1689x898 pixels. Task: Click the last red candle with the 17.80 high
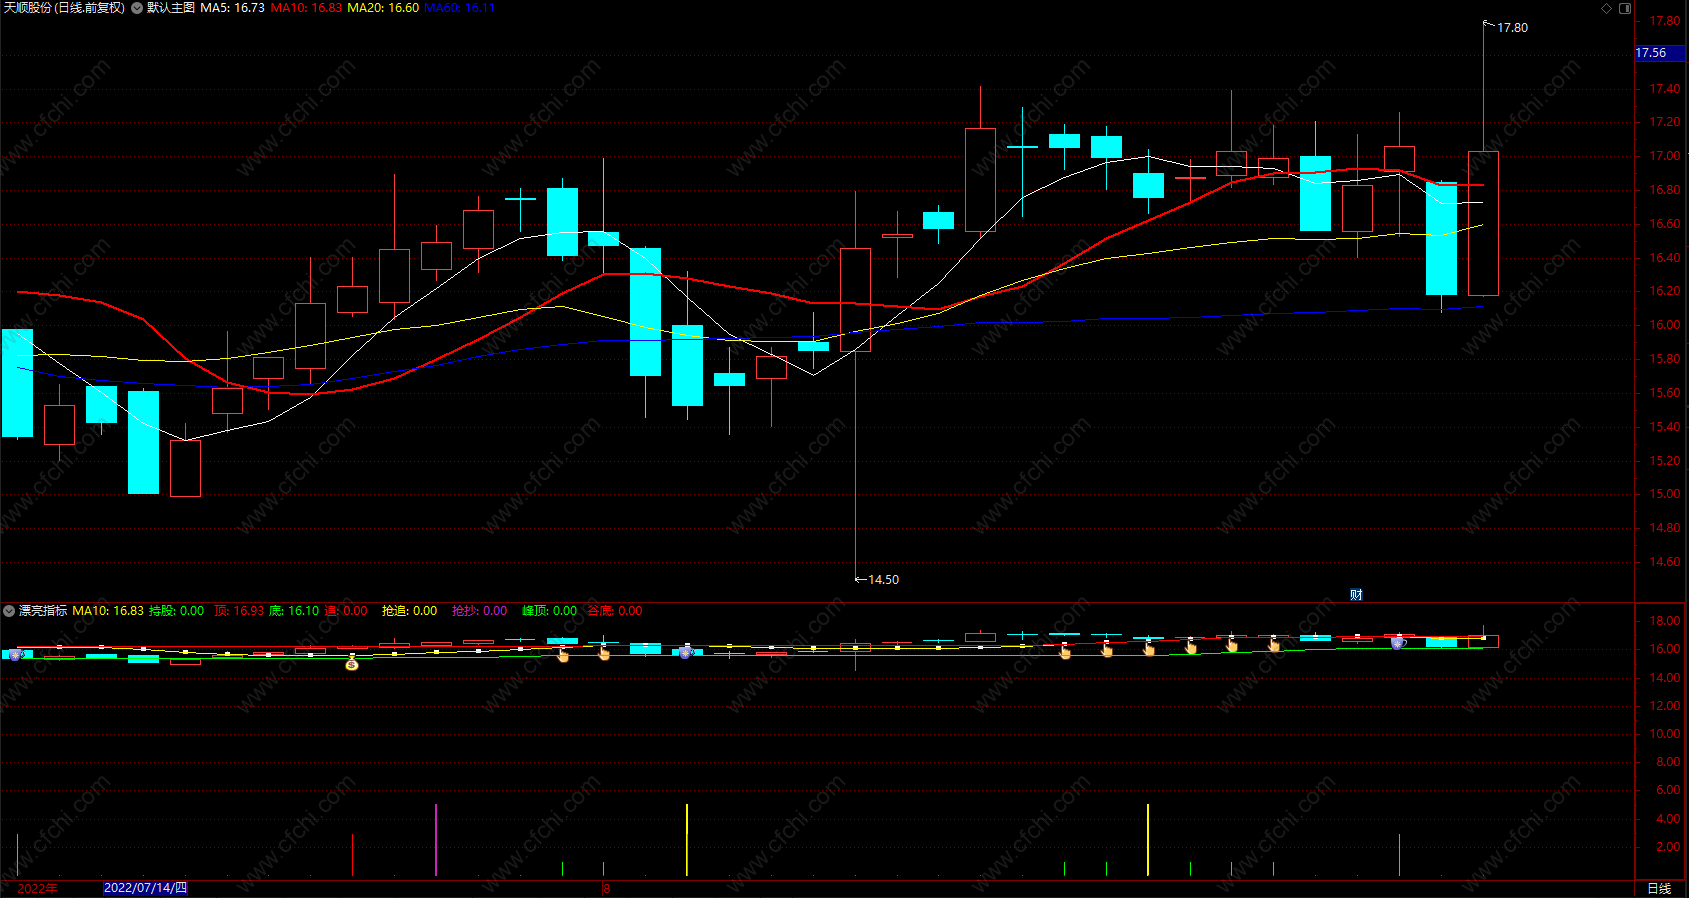click(1483, 223)
